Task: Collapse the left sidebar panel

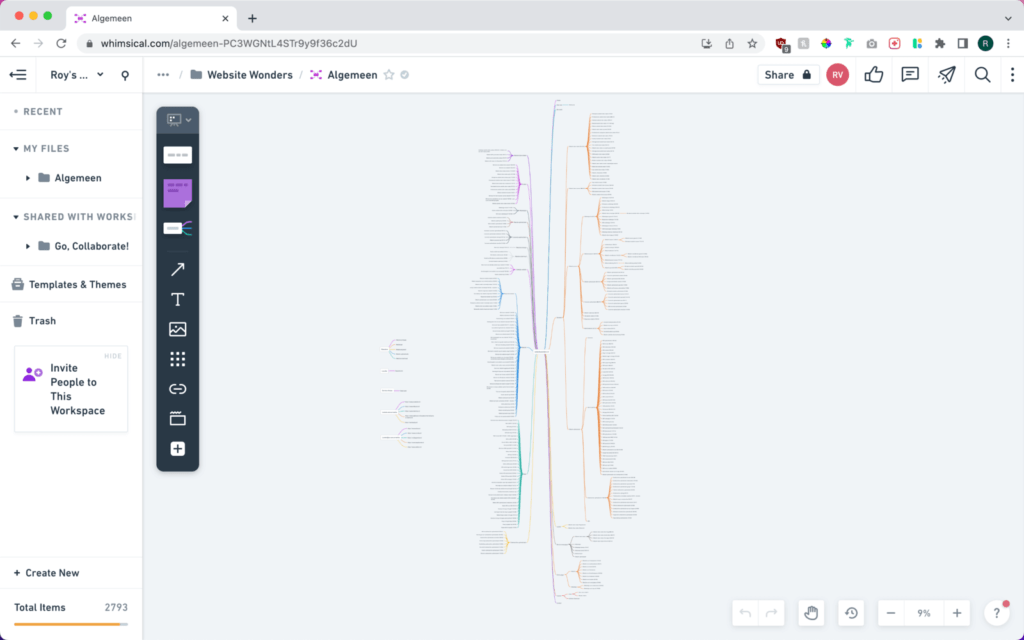Action: pyautogui.click(x=18, y=75)
